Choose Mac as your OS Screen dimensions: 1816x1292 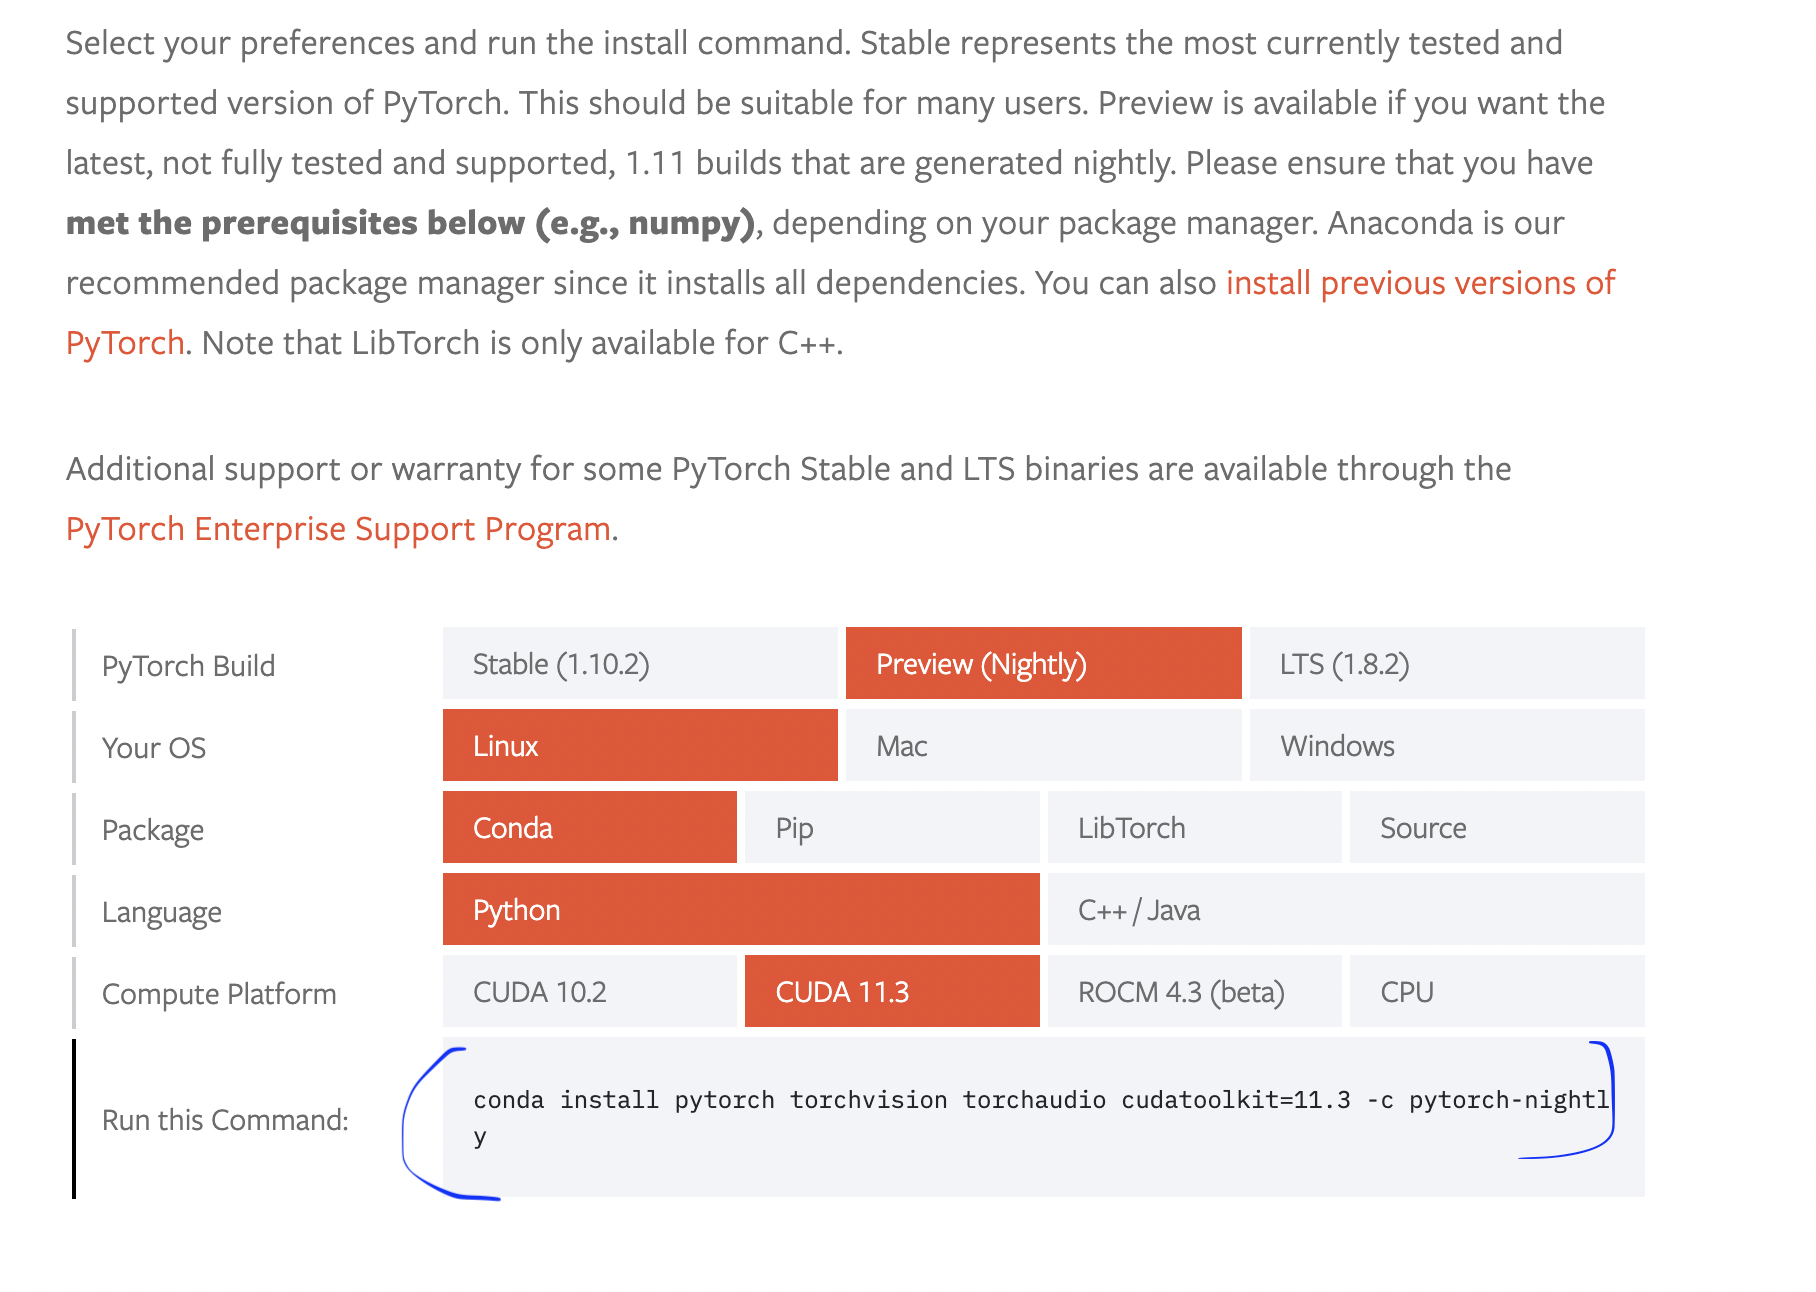(1043, 746)
